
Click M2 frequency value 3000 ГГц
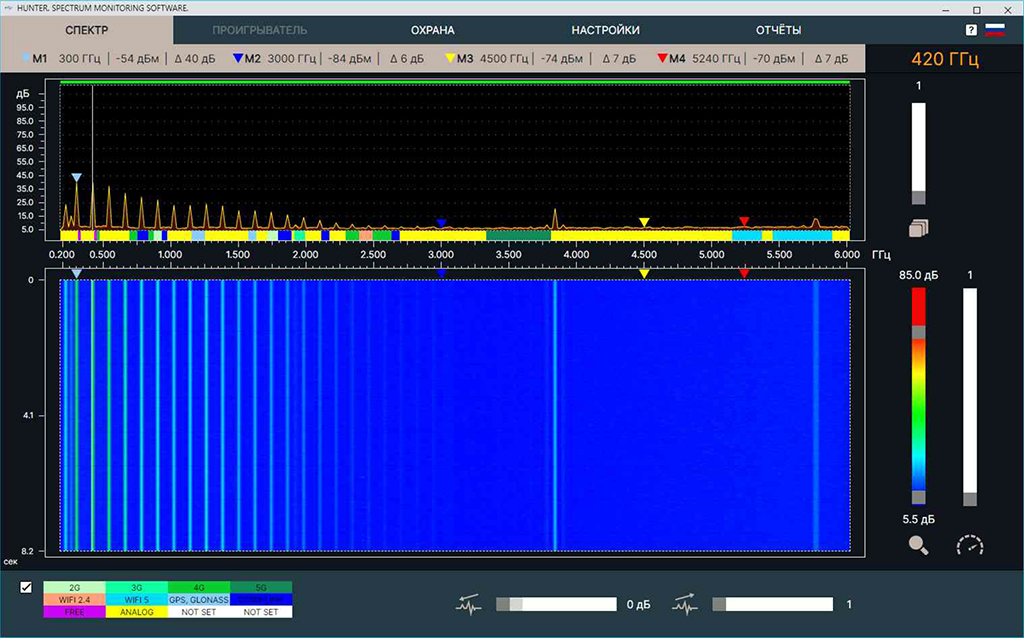click(292, 59)
